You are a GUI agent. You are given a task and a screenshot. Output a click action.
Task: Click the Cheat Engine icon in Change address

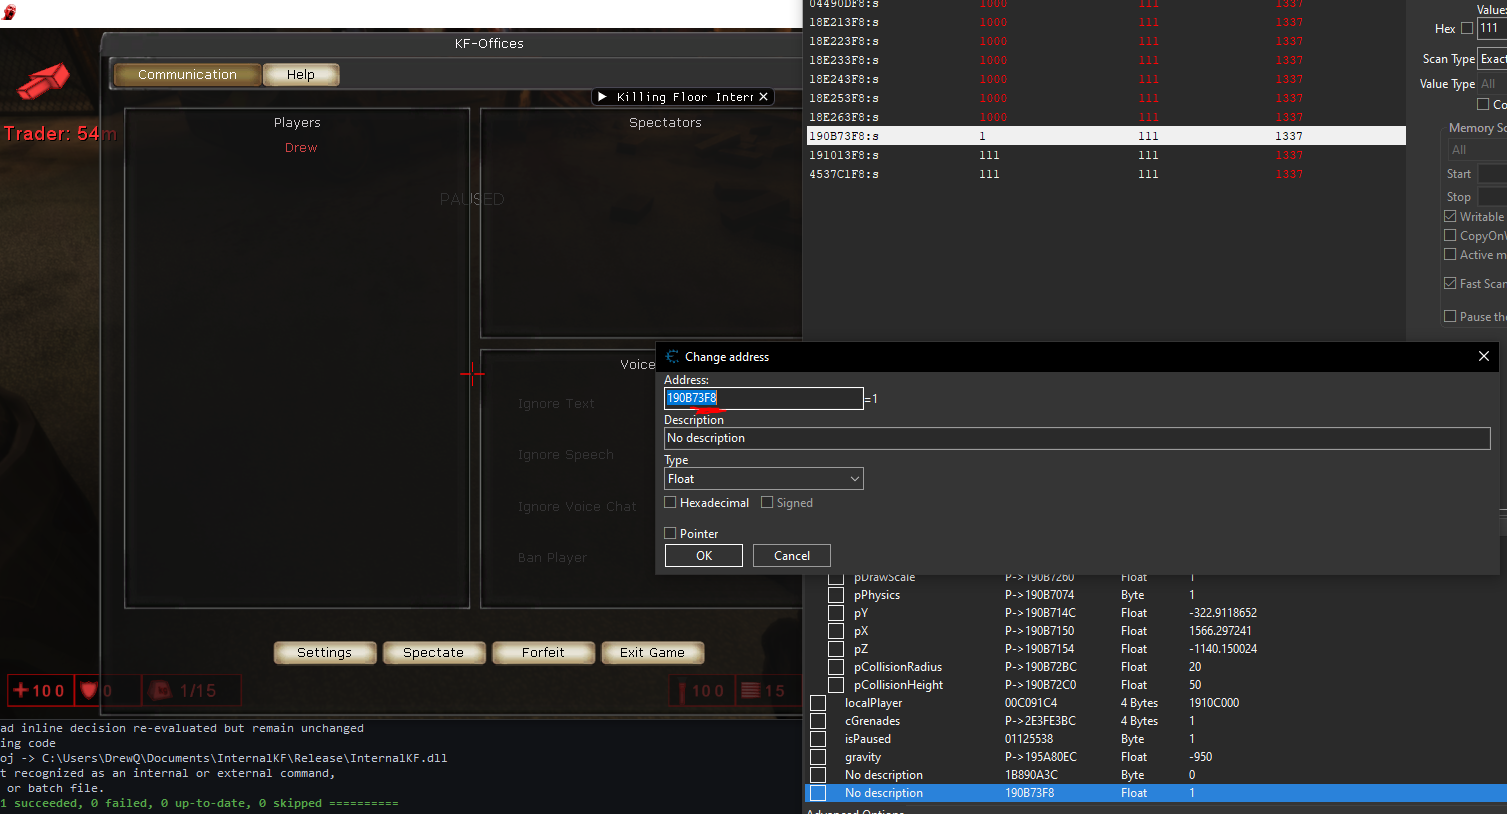(672, 357)
